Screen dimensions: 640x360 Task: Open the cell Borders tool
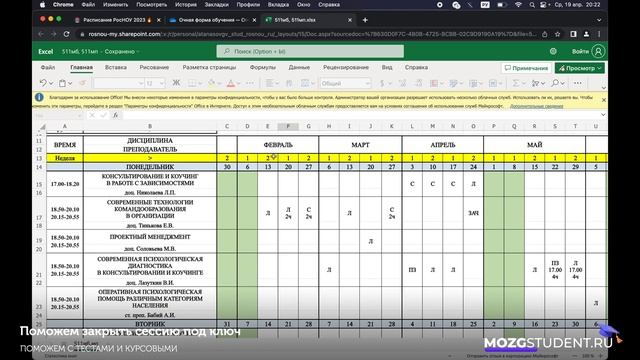192,83
